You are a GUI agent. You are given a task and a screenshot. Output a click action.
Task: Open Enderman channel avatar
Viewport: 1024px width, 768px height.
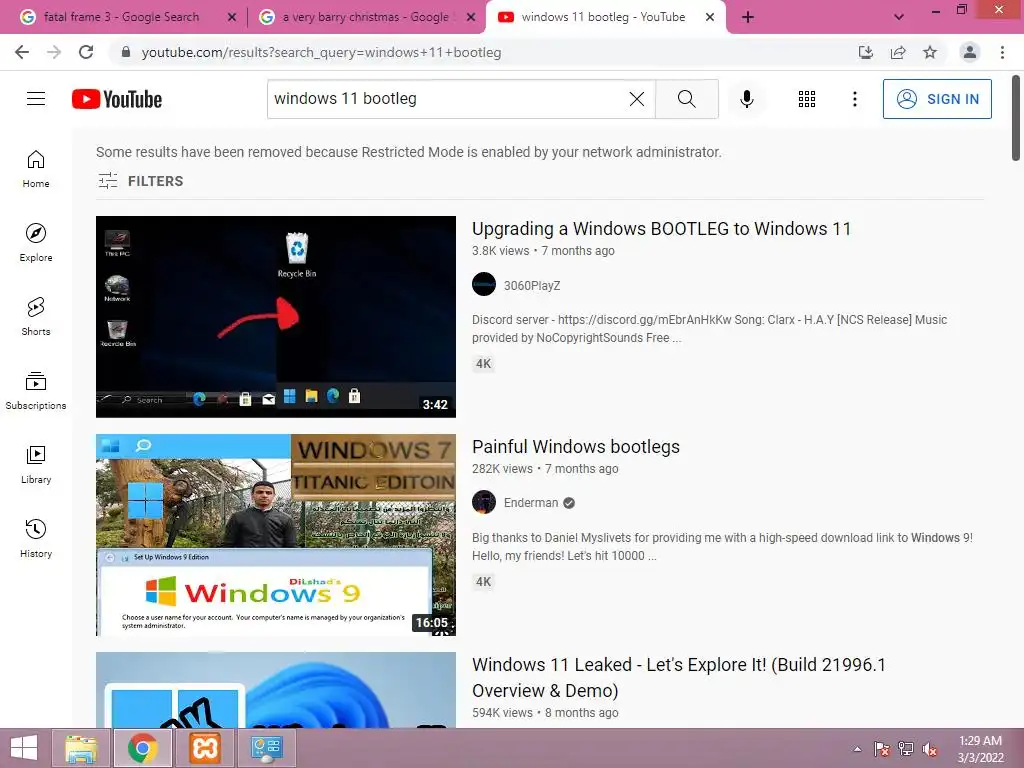pyautogui.click(x=484, y=502)
